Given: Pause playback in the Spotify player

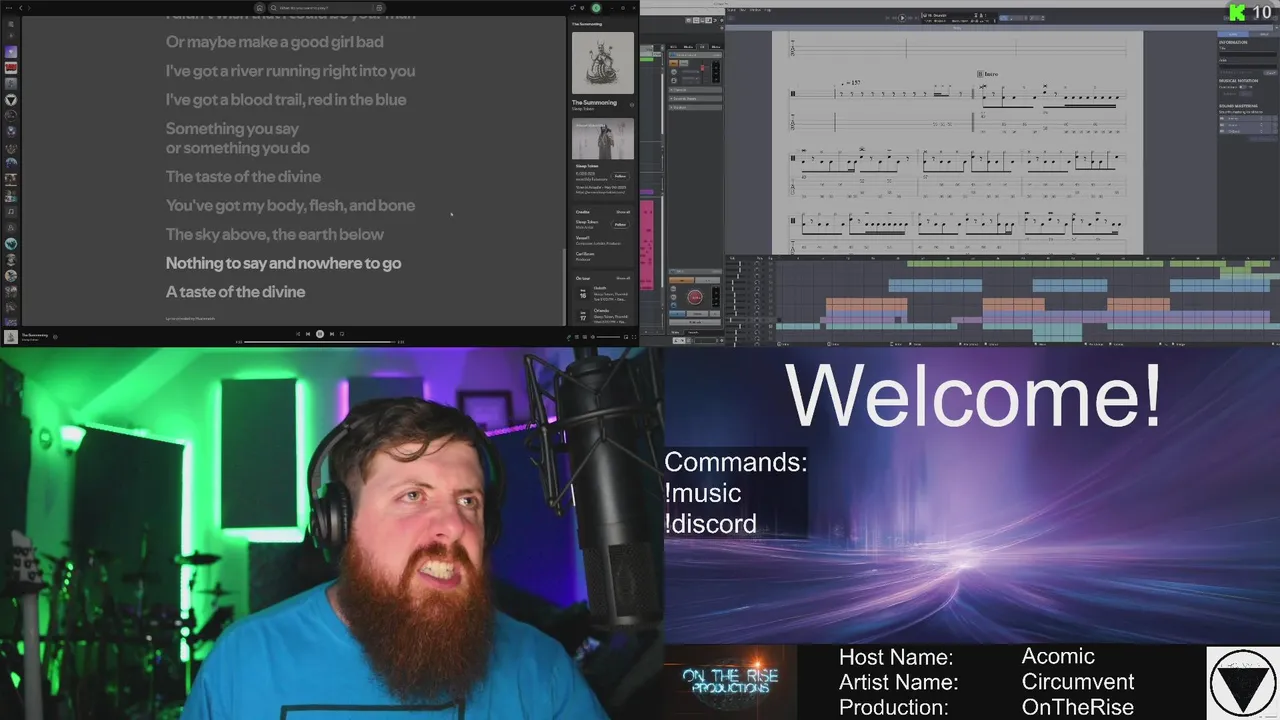Looking at the screenshot, I should pyautogui.click(x=320, y=334).
